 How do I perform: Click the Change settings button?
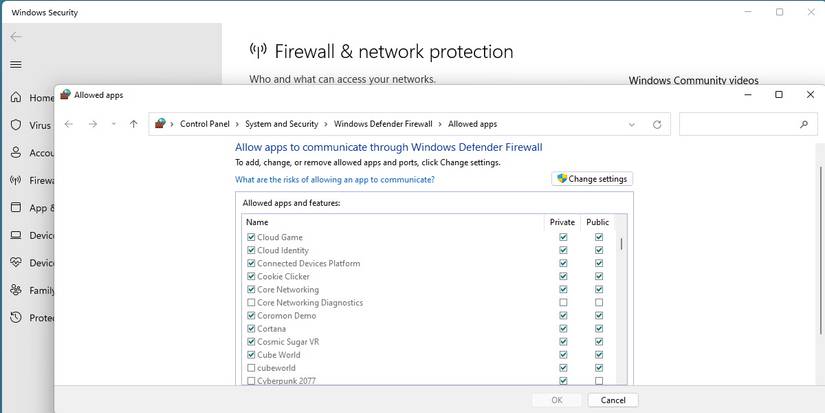click(592, 179)
